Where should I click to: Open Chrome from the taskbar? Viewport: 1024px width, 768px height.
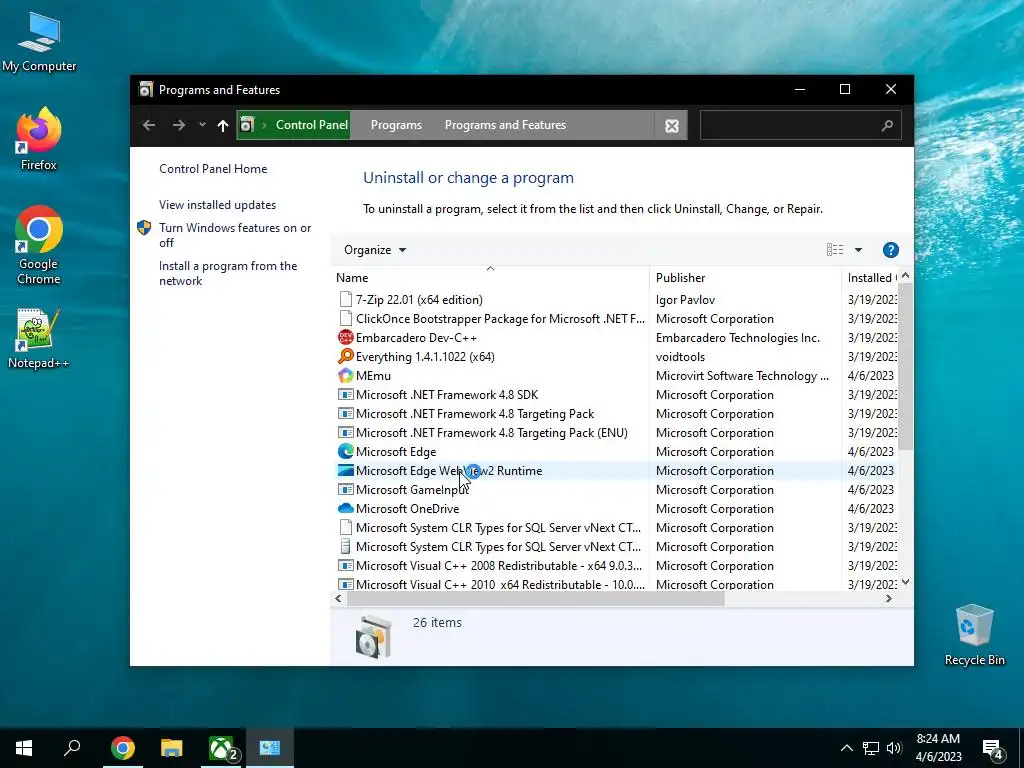123,748
